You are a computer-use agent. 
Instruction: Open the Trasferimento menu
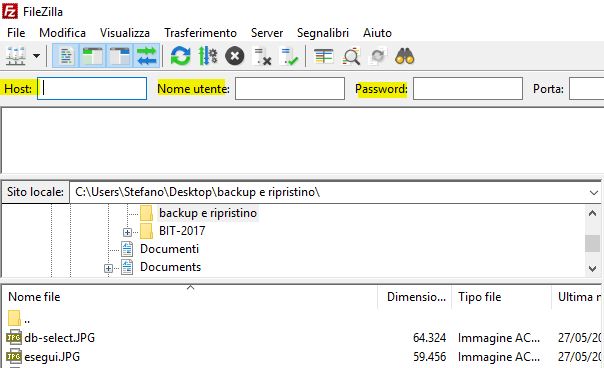point(200,33)
